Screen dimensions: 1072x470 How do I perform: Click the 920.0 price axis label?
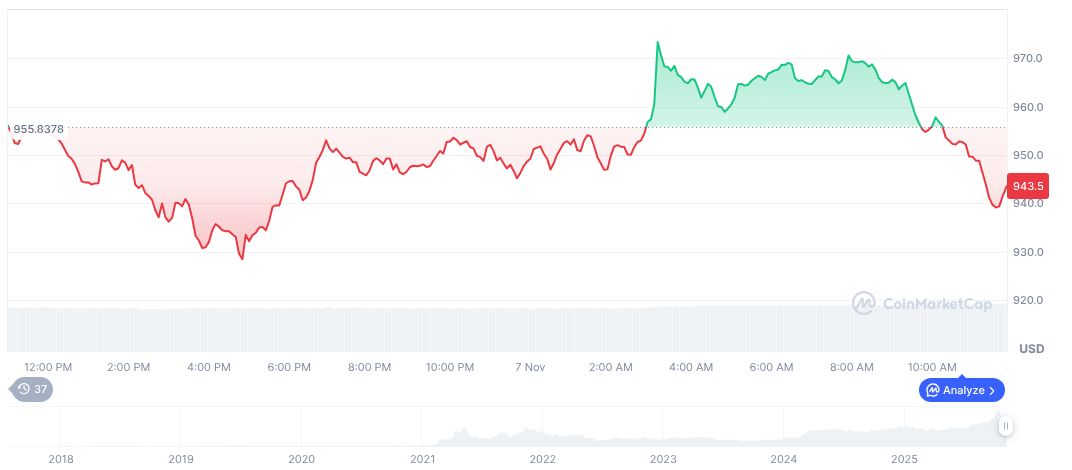pos(1028,300)
